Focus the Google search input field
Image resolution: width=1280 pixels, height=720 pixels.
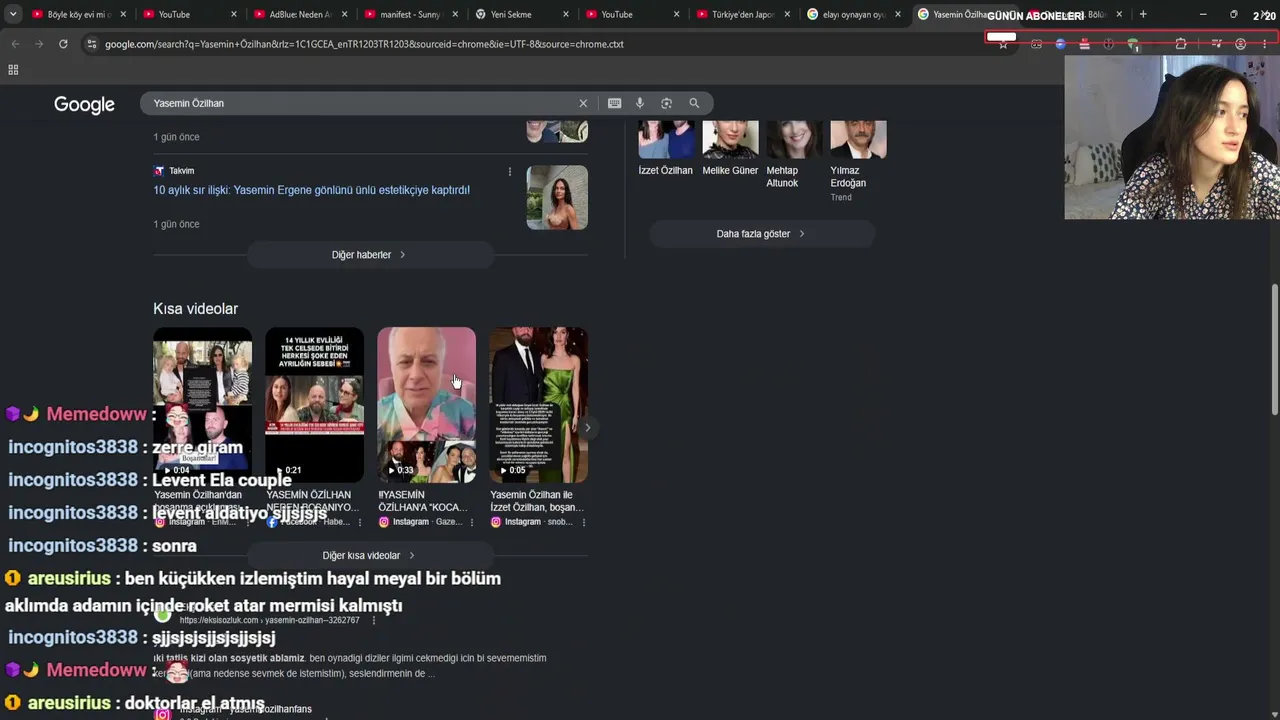(x=360, y=103)
